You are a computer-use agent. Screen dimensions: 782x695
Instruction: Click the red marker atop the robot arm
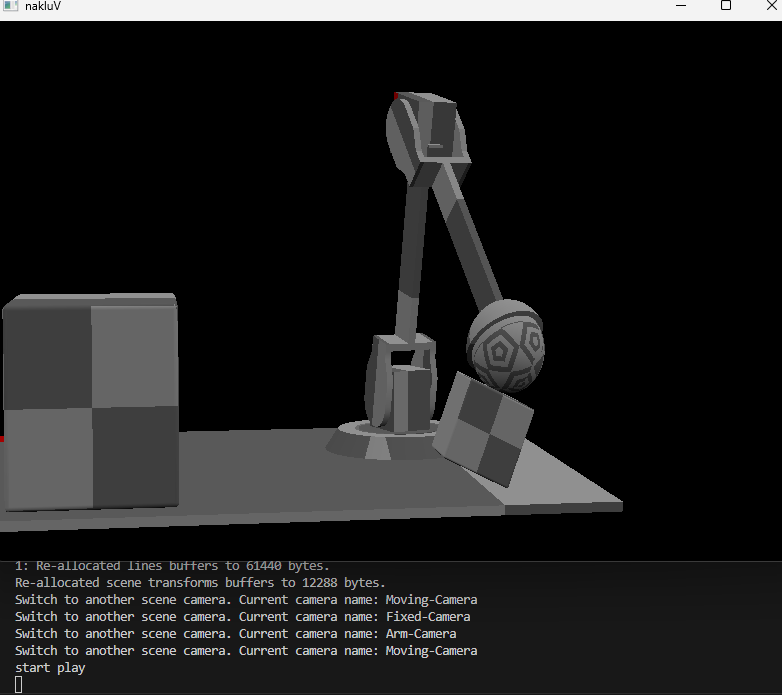[395, 96]
